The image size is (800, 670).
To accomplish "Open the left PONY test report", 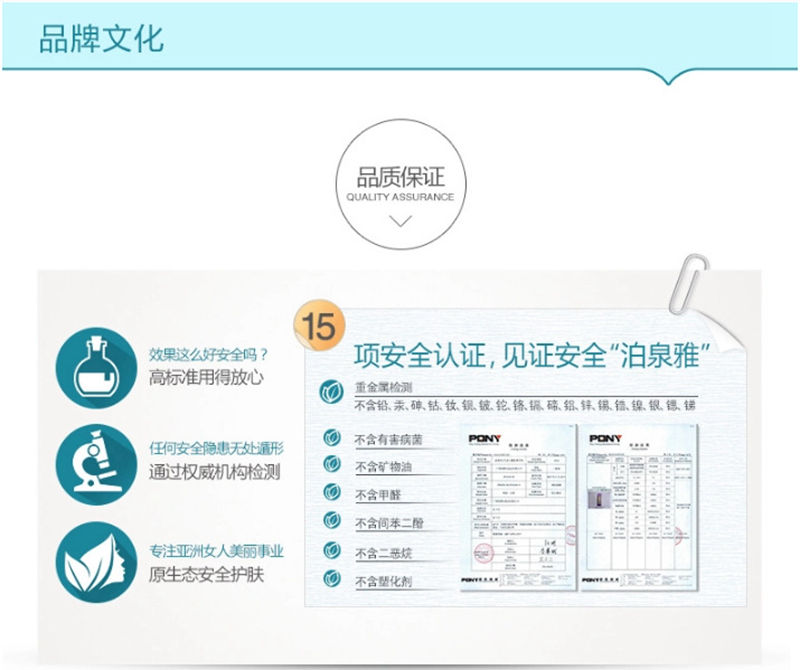I will click(x=518, y=508).
